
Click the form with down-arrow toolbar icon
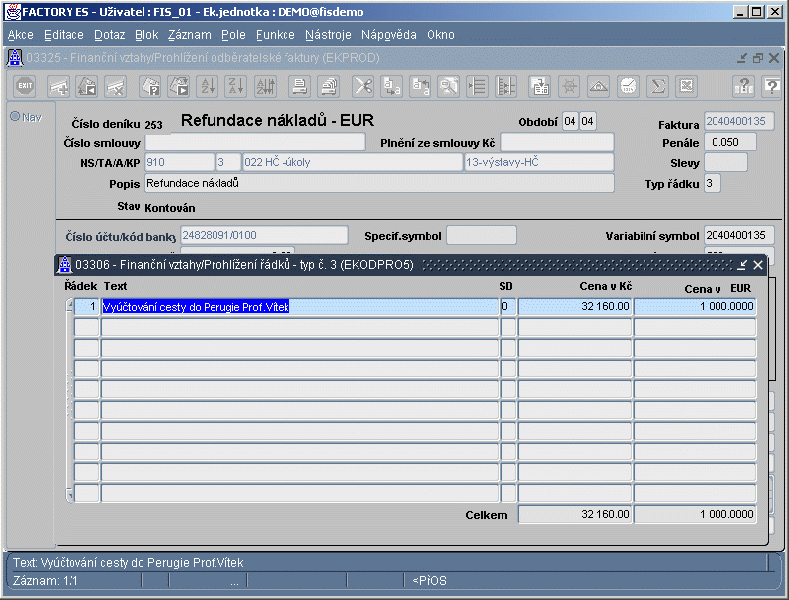tap(540, 86)
